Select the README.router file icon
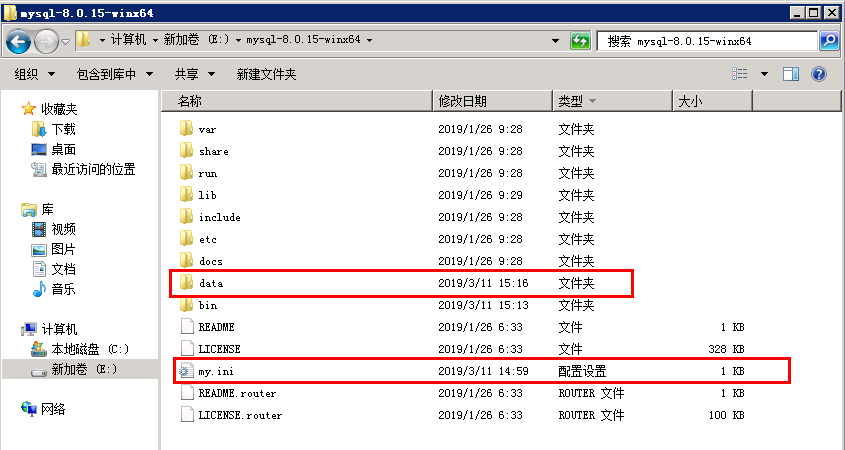This screenshot has height=450, width=845. tap(187, 393)
